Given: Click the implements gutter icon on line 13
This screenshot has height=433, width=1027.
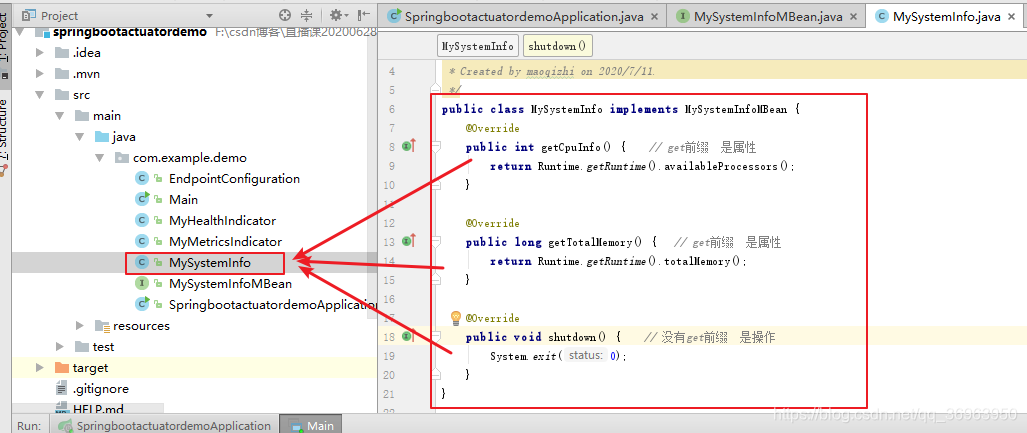Looking at the screenshot, I should tap(409, 242).
